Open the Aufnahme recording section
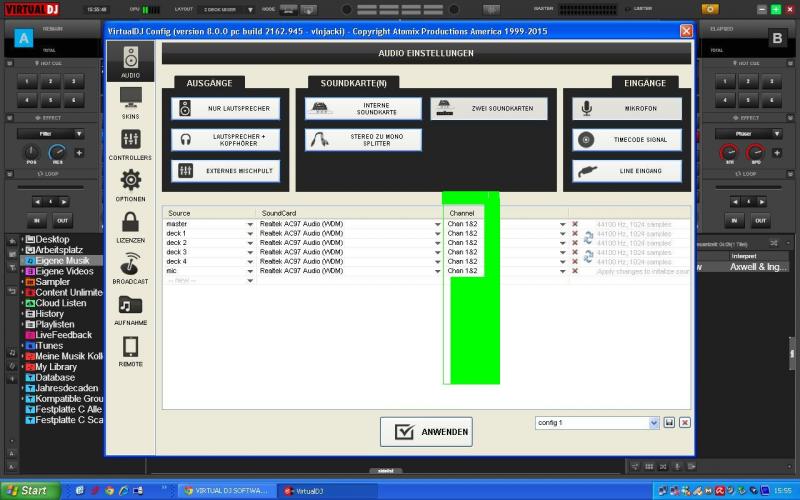800x500 pixels. [131, 310]
